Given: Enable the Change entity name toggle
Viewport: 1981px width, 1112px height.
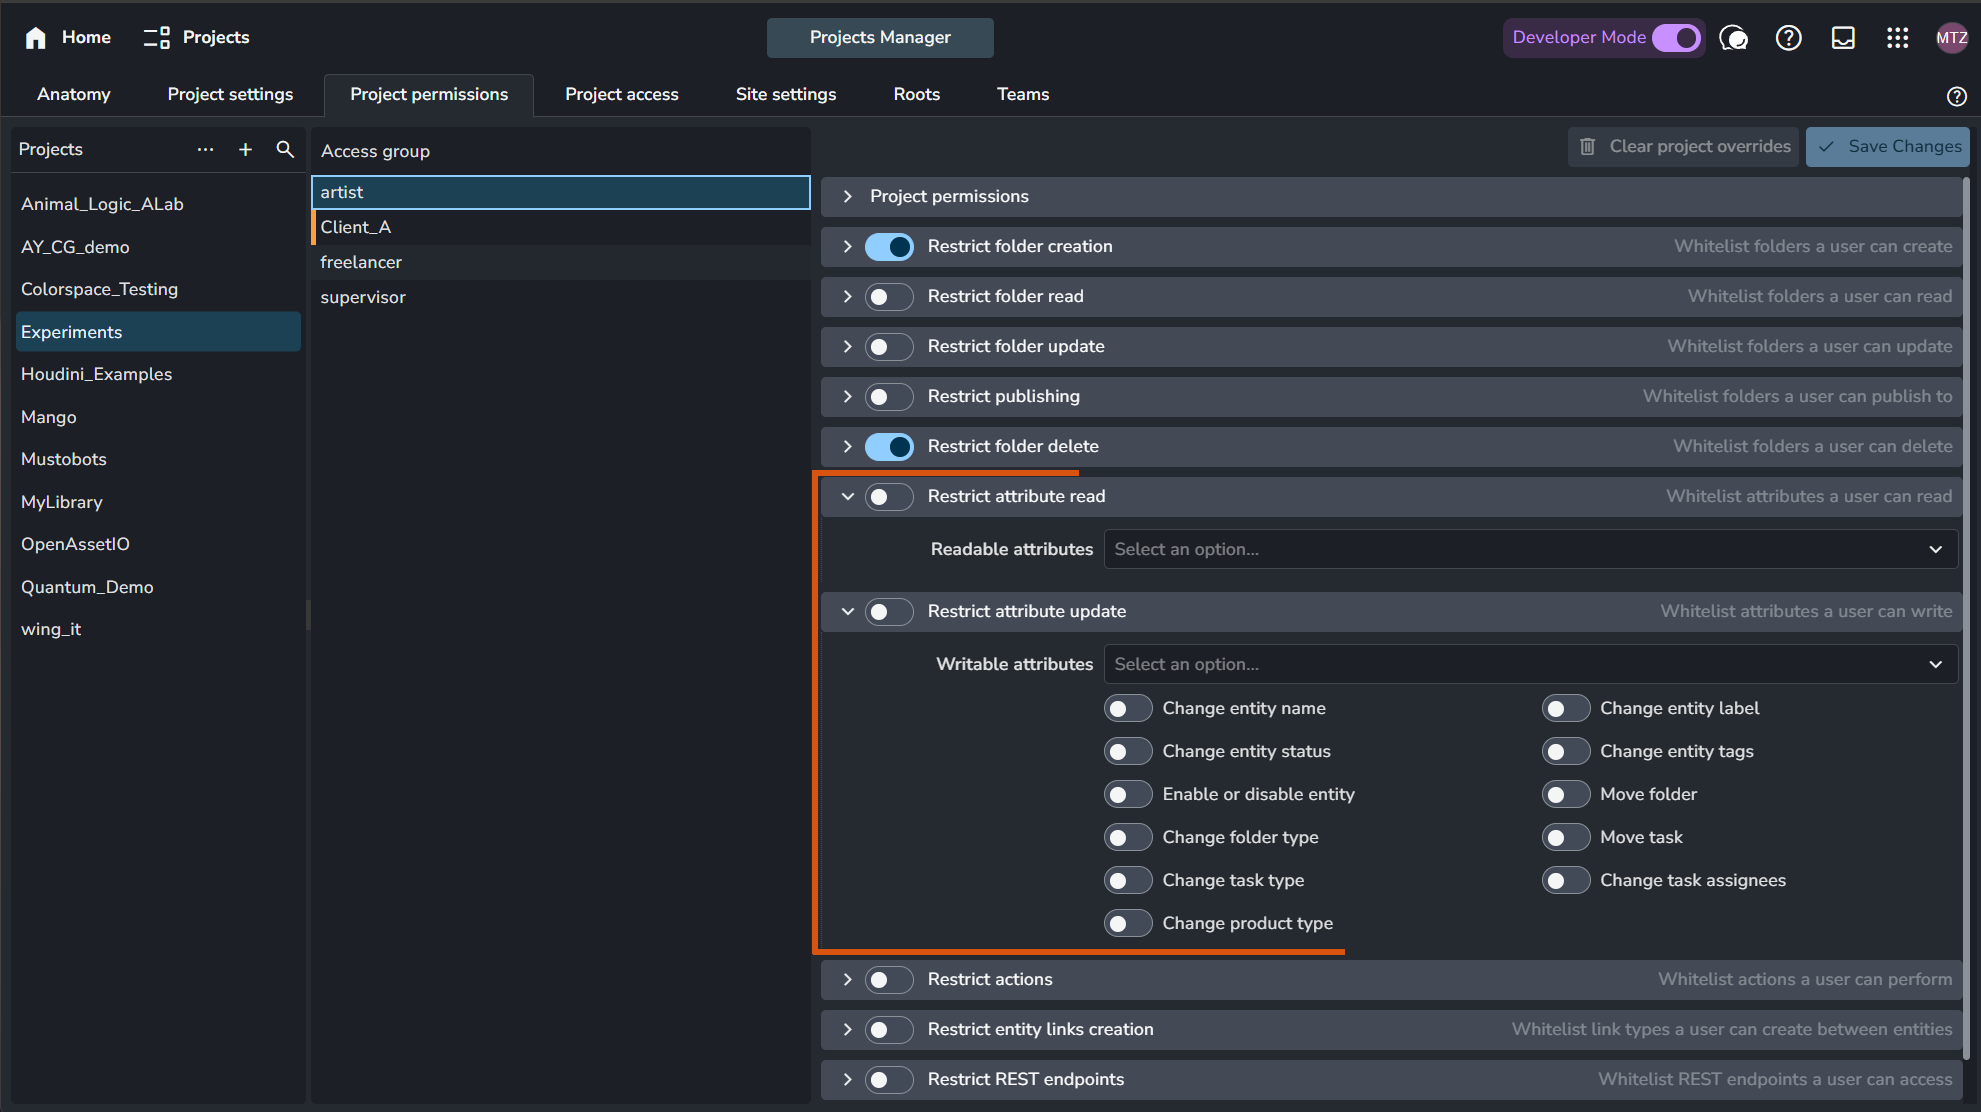Looking at the screenshot, I should coord(1128,708).
